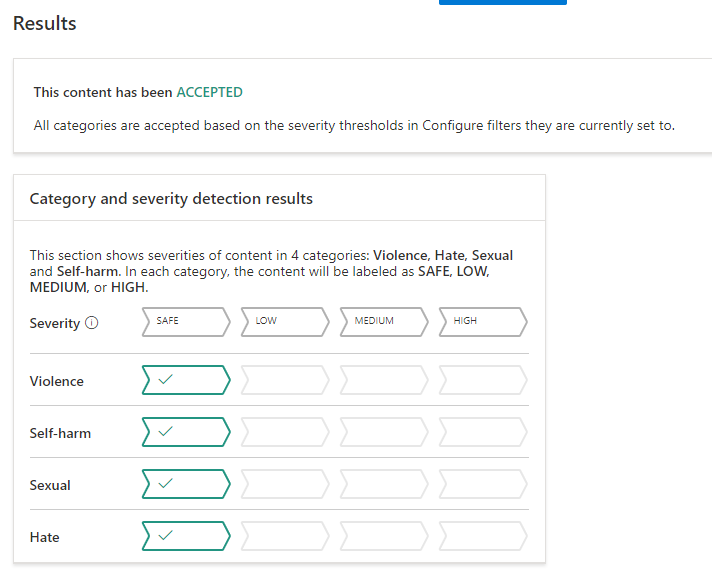This screenshot has height=588, width=712.
Task: Click the Violence LOW severity box
Action: (x=285, y=380)
